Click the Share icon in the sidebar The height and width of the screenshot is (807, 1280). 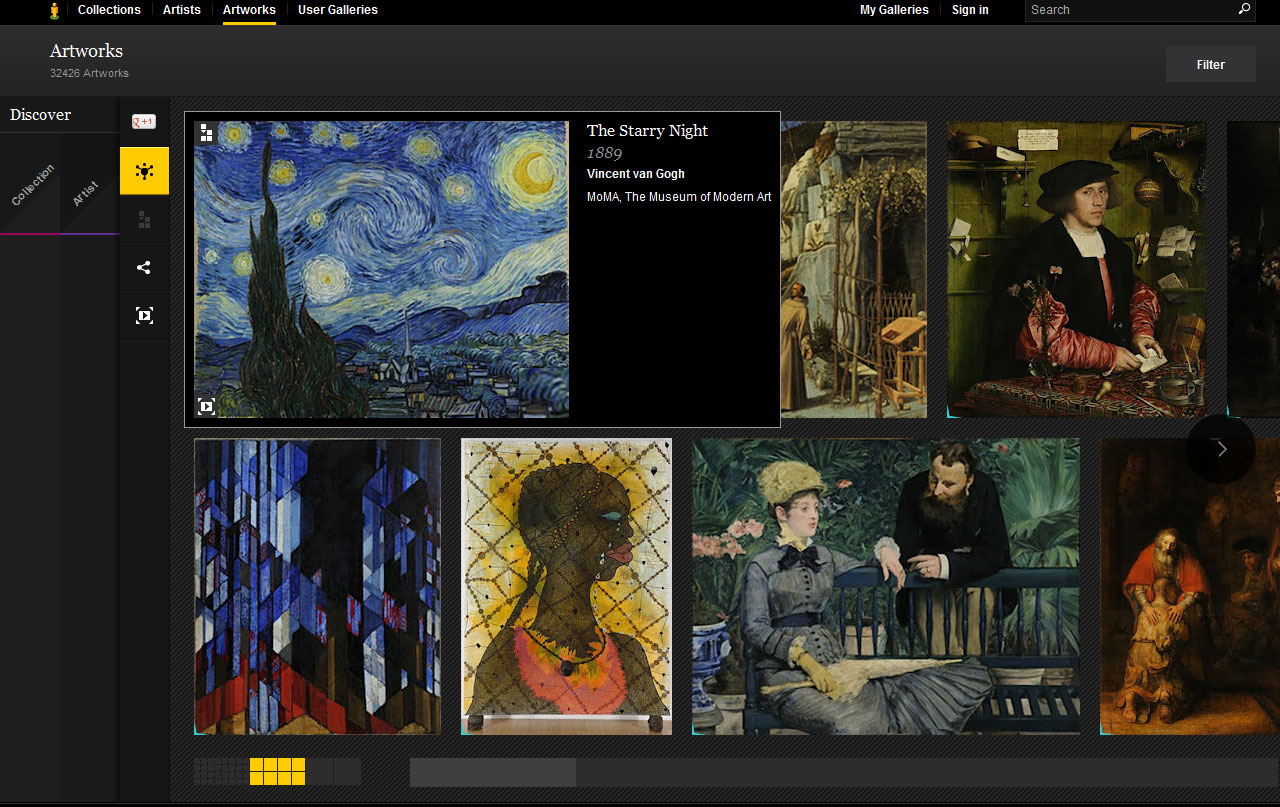144,267
